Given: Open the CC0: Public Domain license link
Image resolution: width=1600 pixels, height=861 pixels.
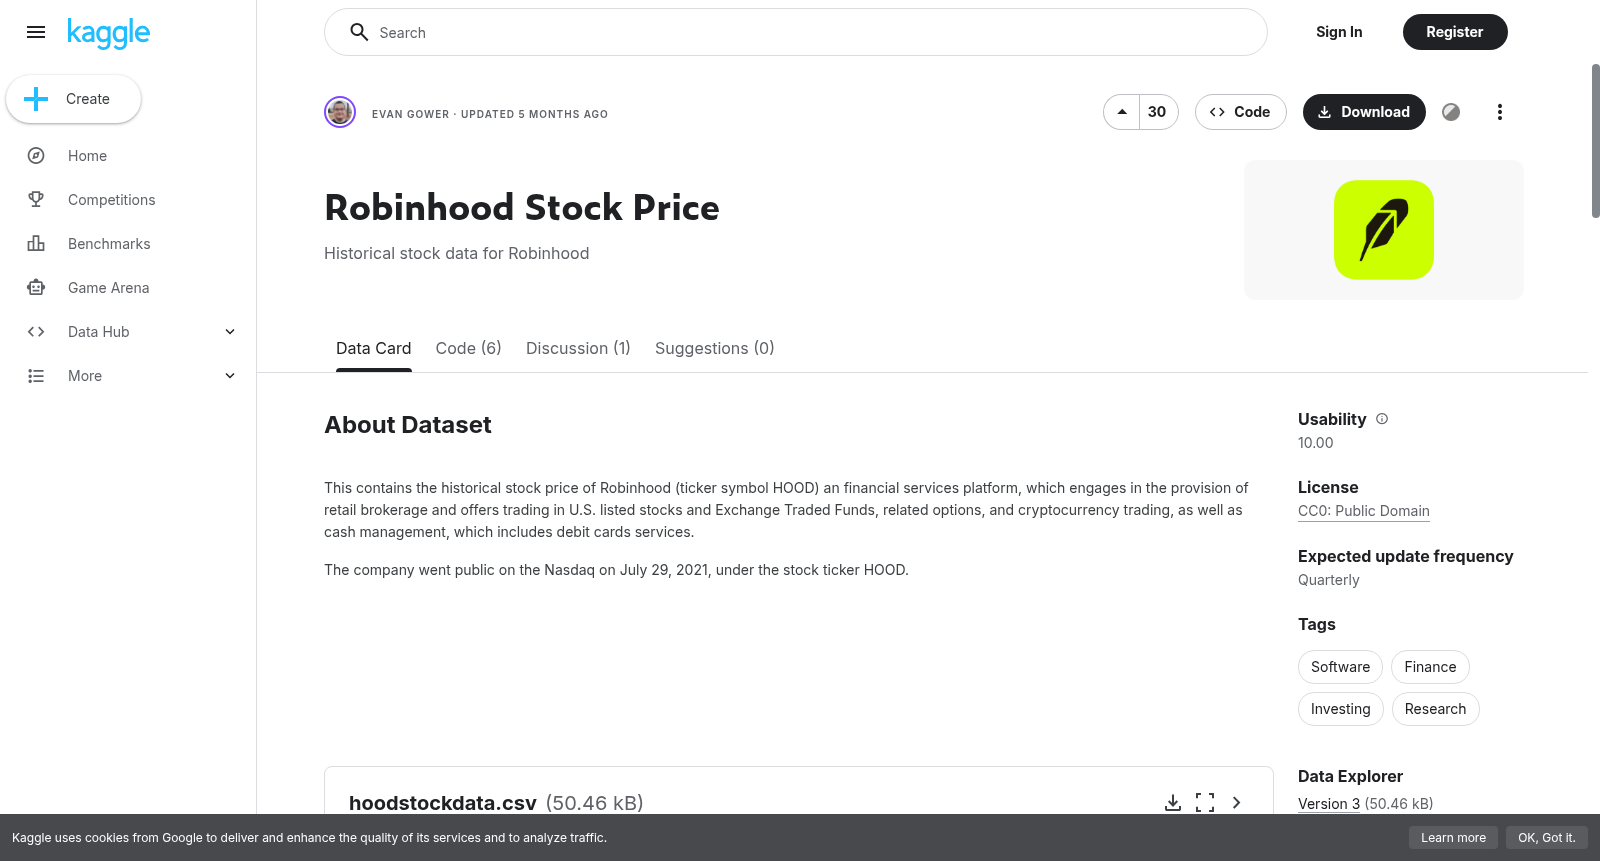Looking at the screenshot, I should point(1363,511).
